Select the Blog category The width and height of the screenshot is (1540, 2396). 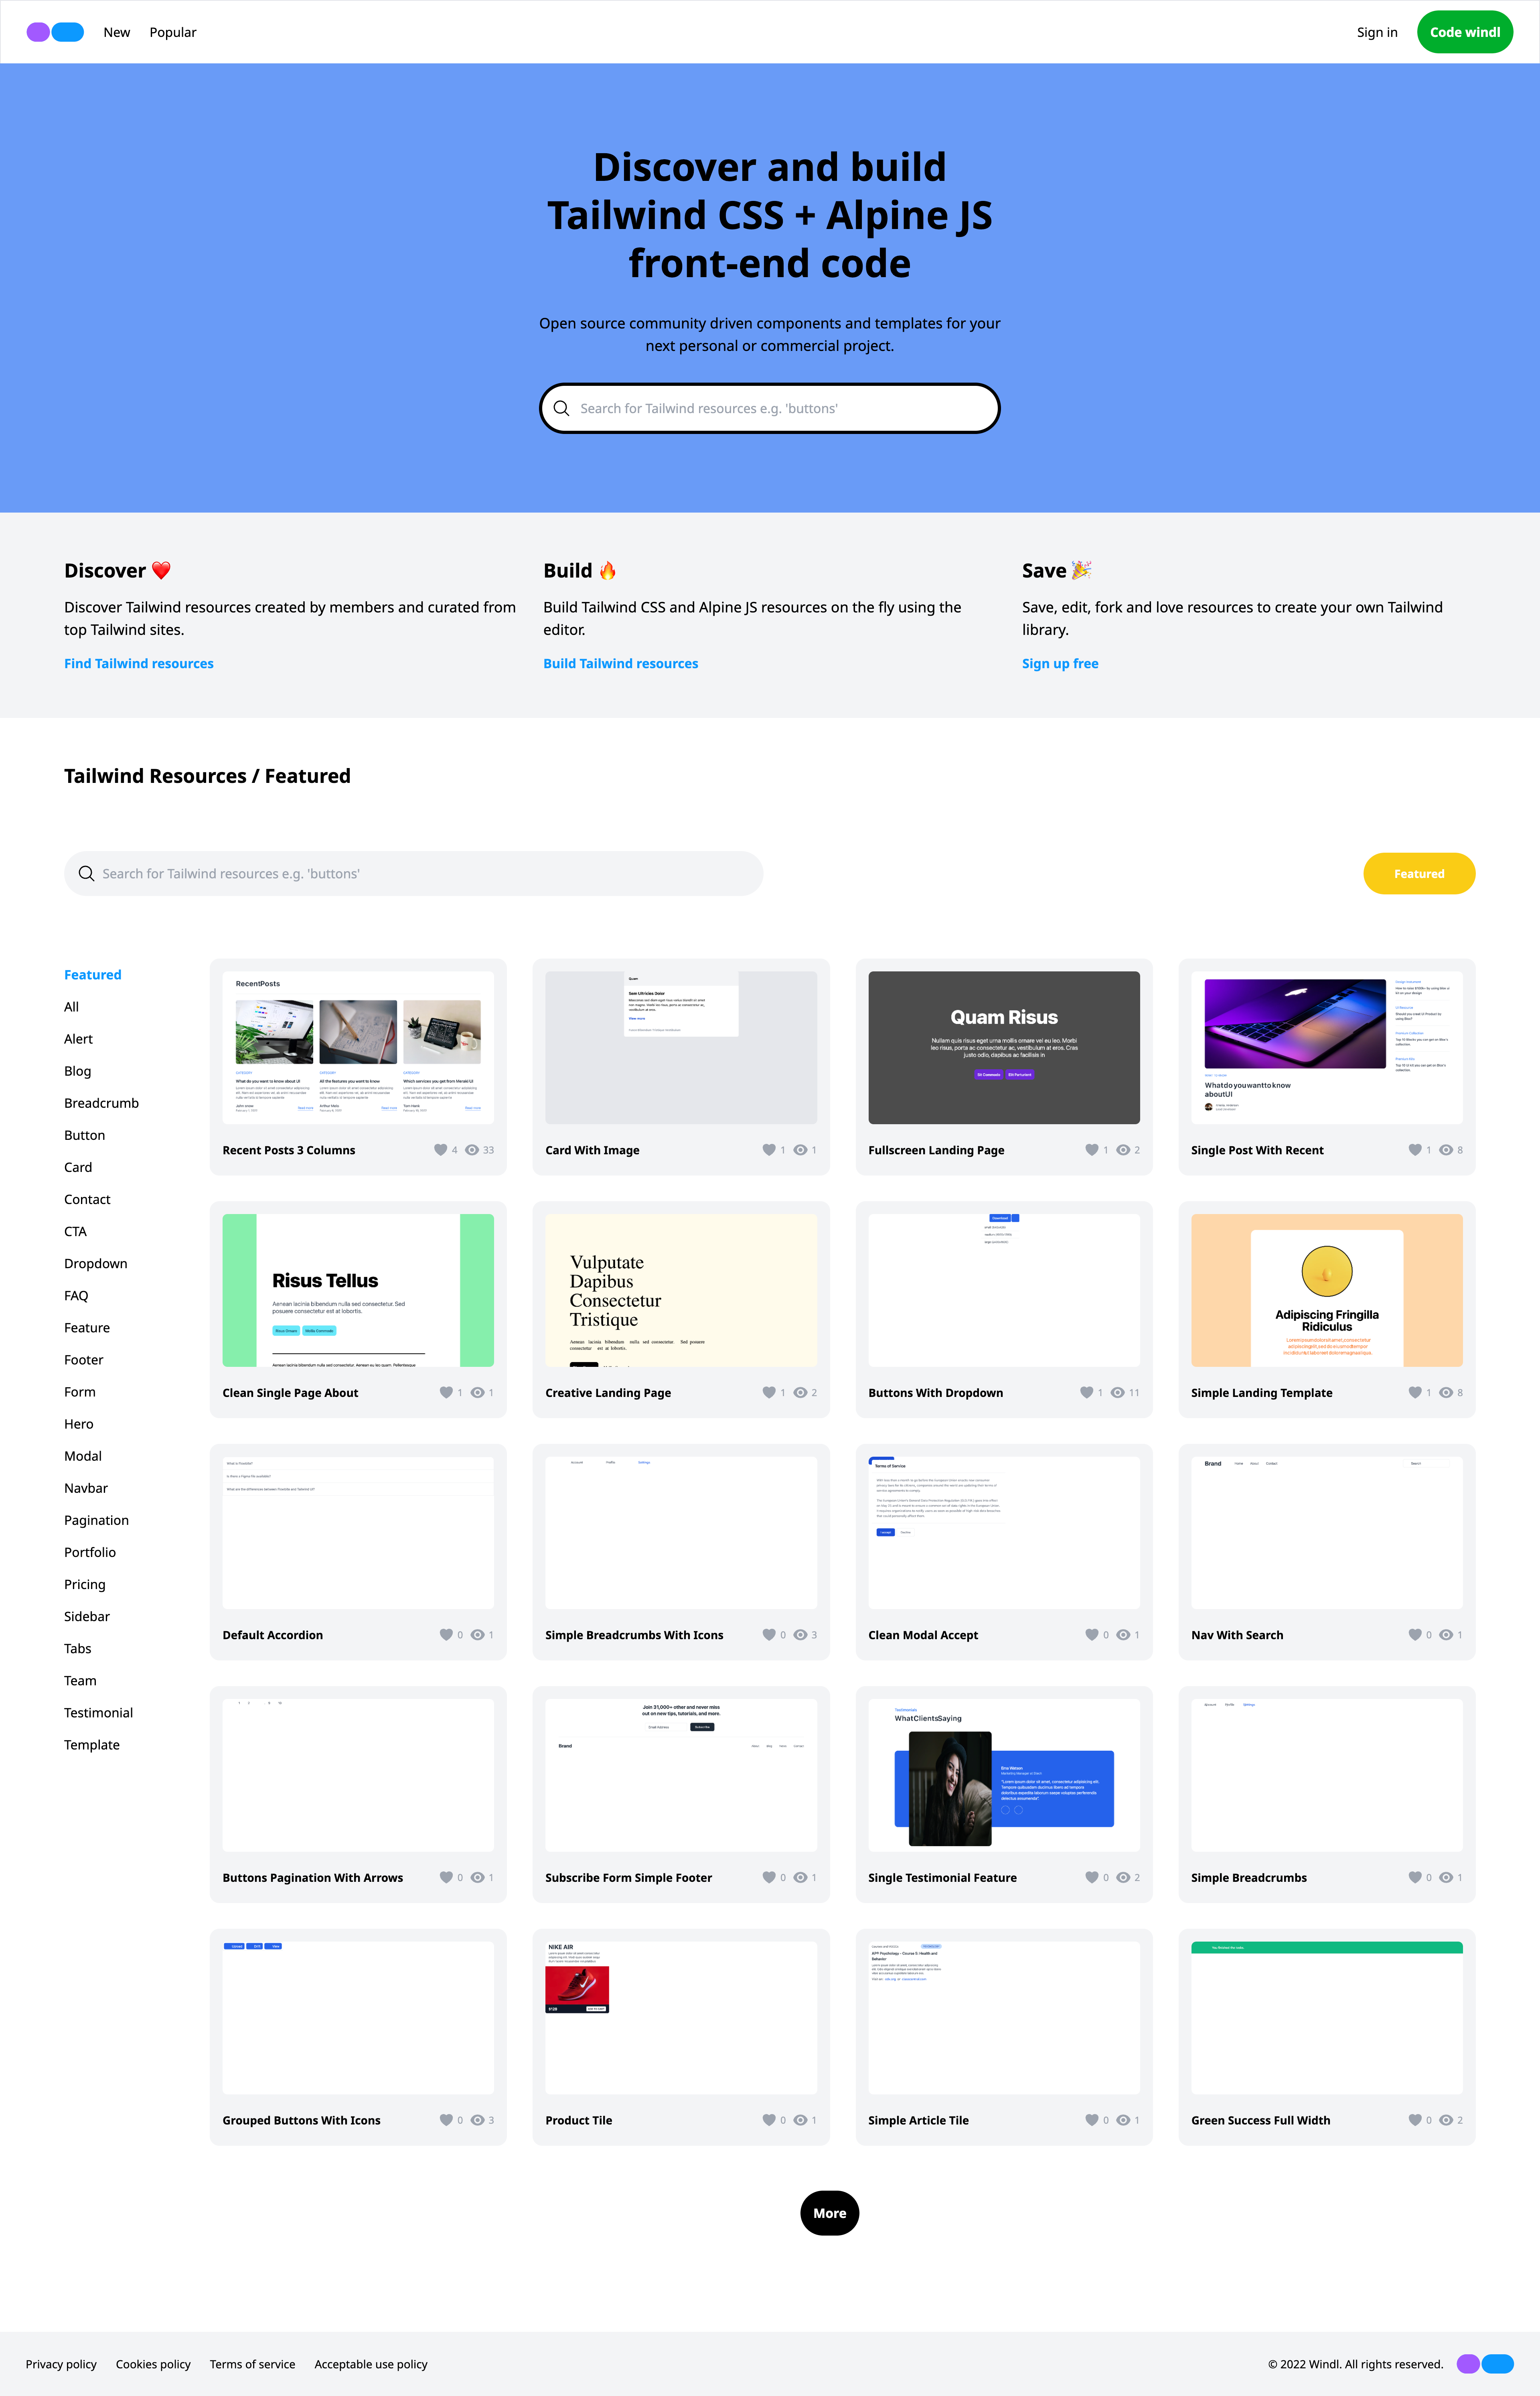(x=77, y=1071)
